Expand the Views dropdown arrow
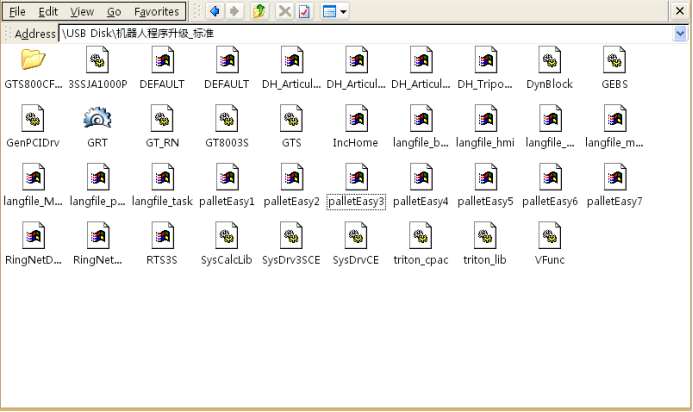 tap(343, 11)
